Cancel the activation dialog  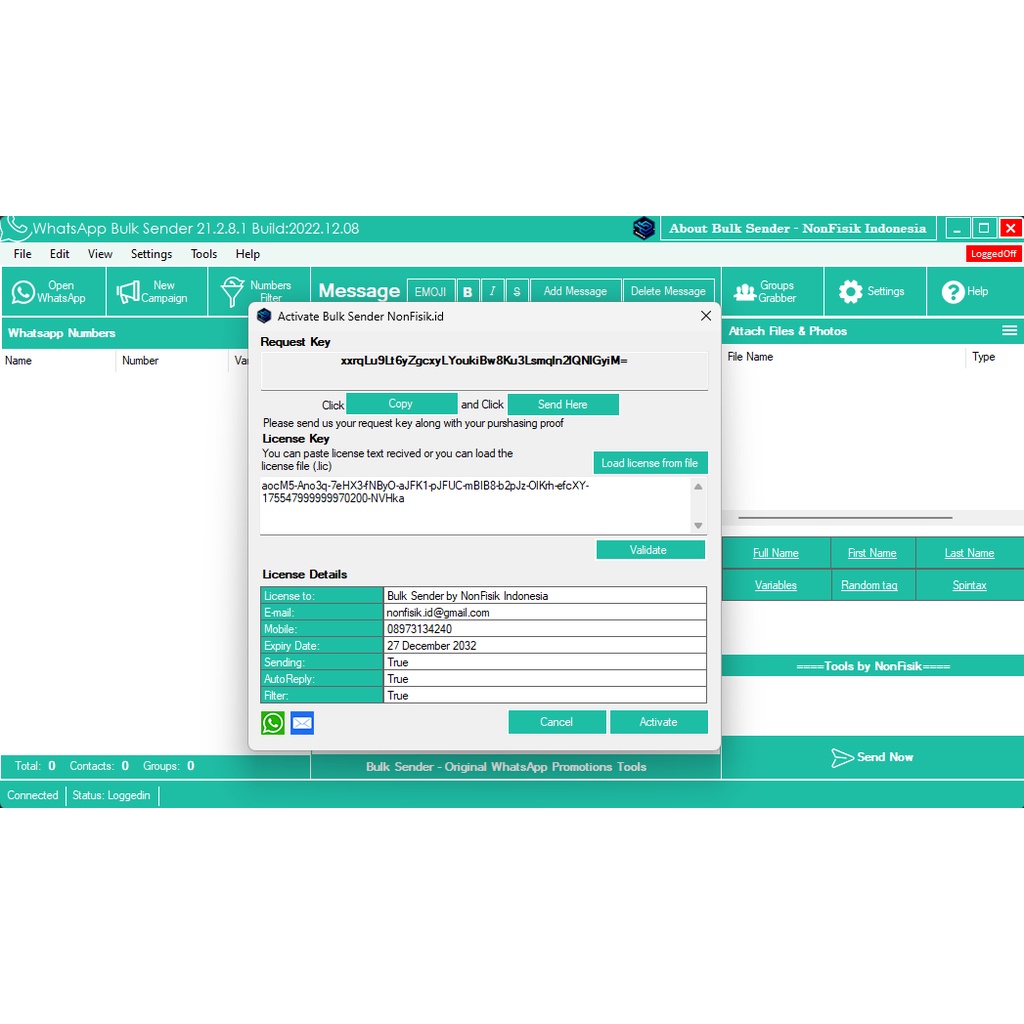pyautogui.click(x=556, y=722)
